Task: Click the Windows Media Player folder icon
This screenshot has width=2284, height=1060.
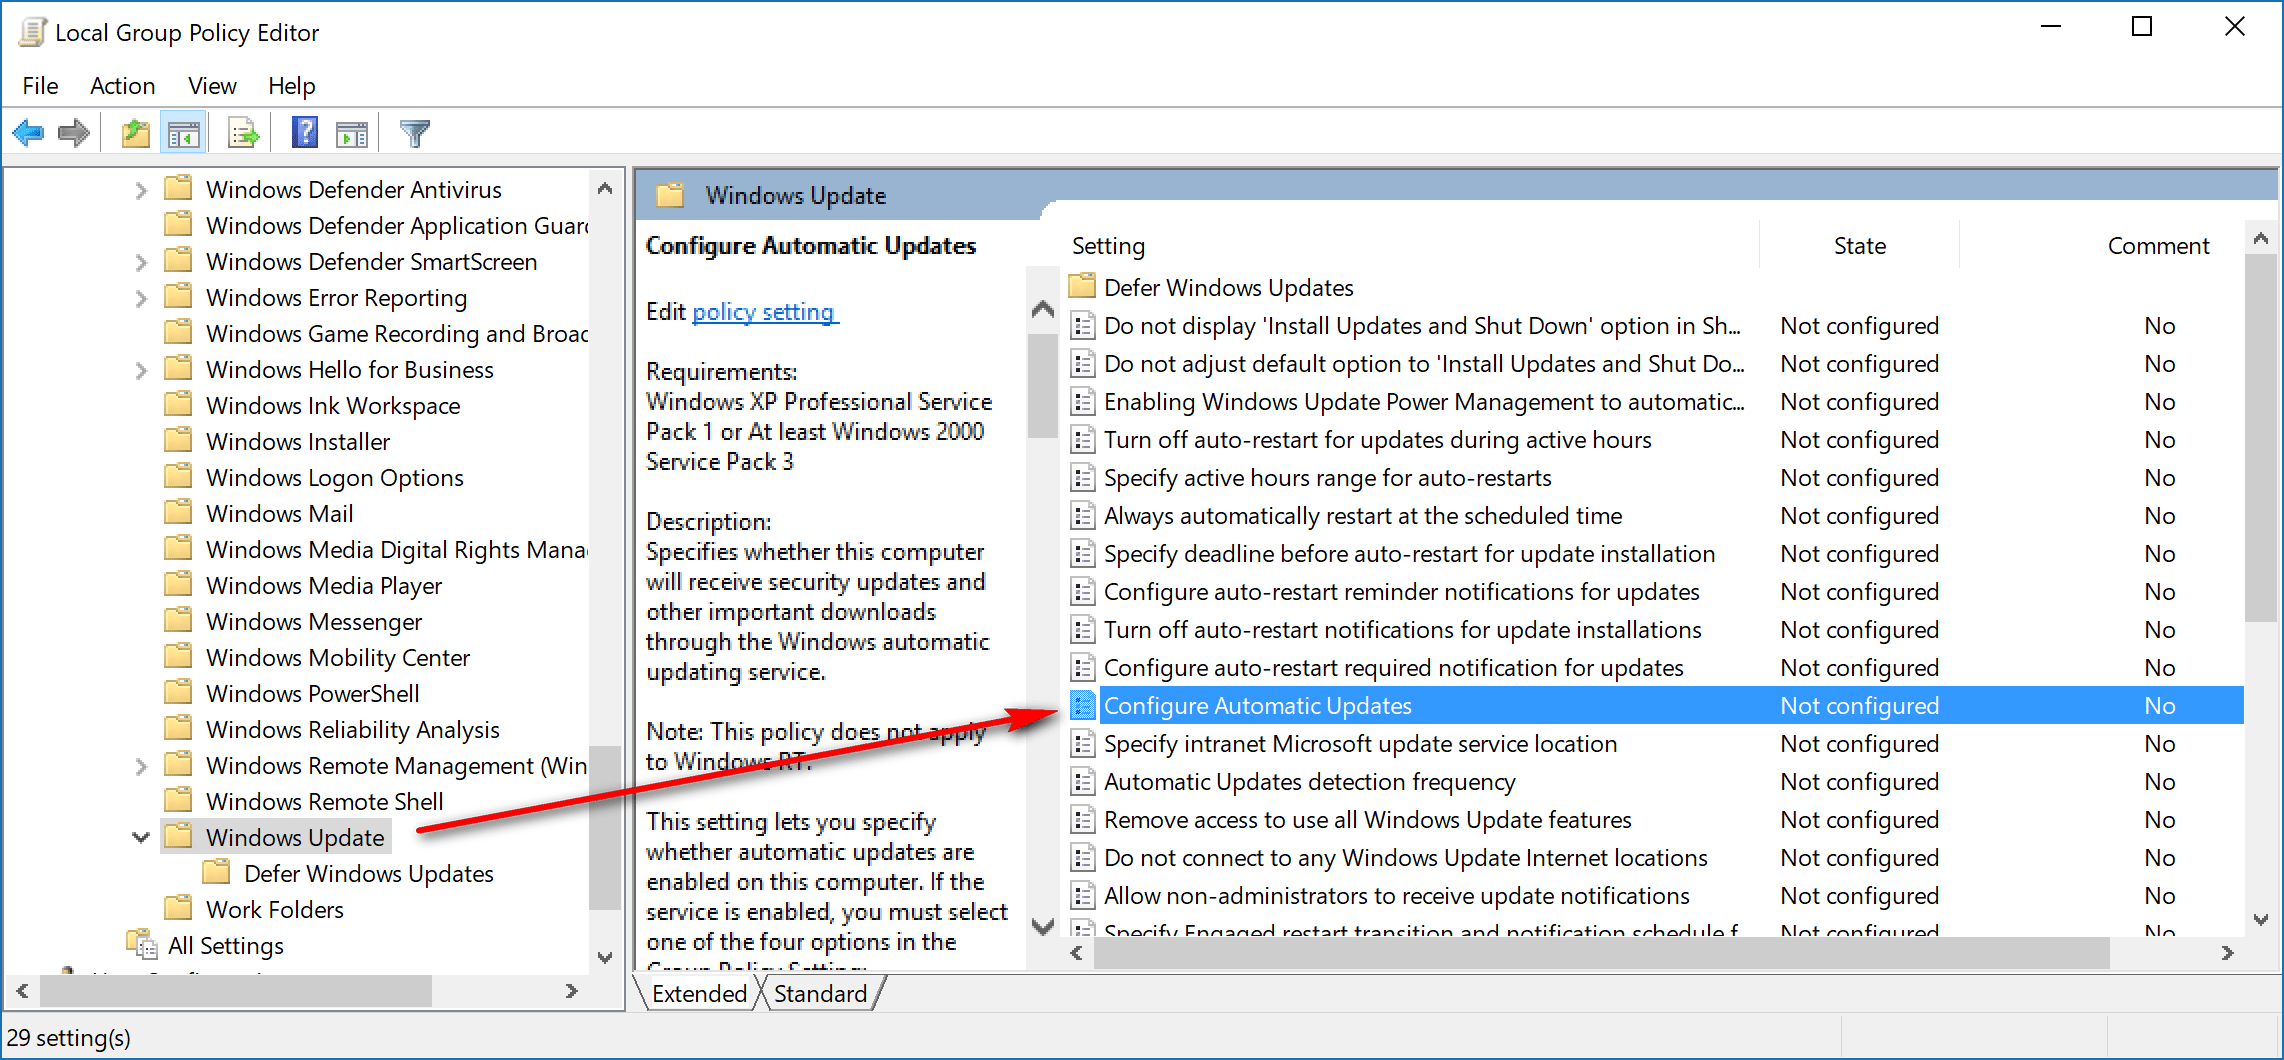Action: pos(178,584)
